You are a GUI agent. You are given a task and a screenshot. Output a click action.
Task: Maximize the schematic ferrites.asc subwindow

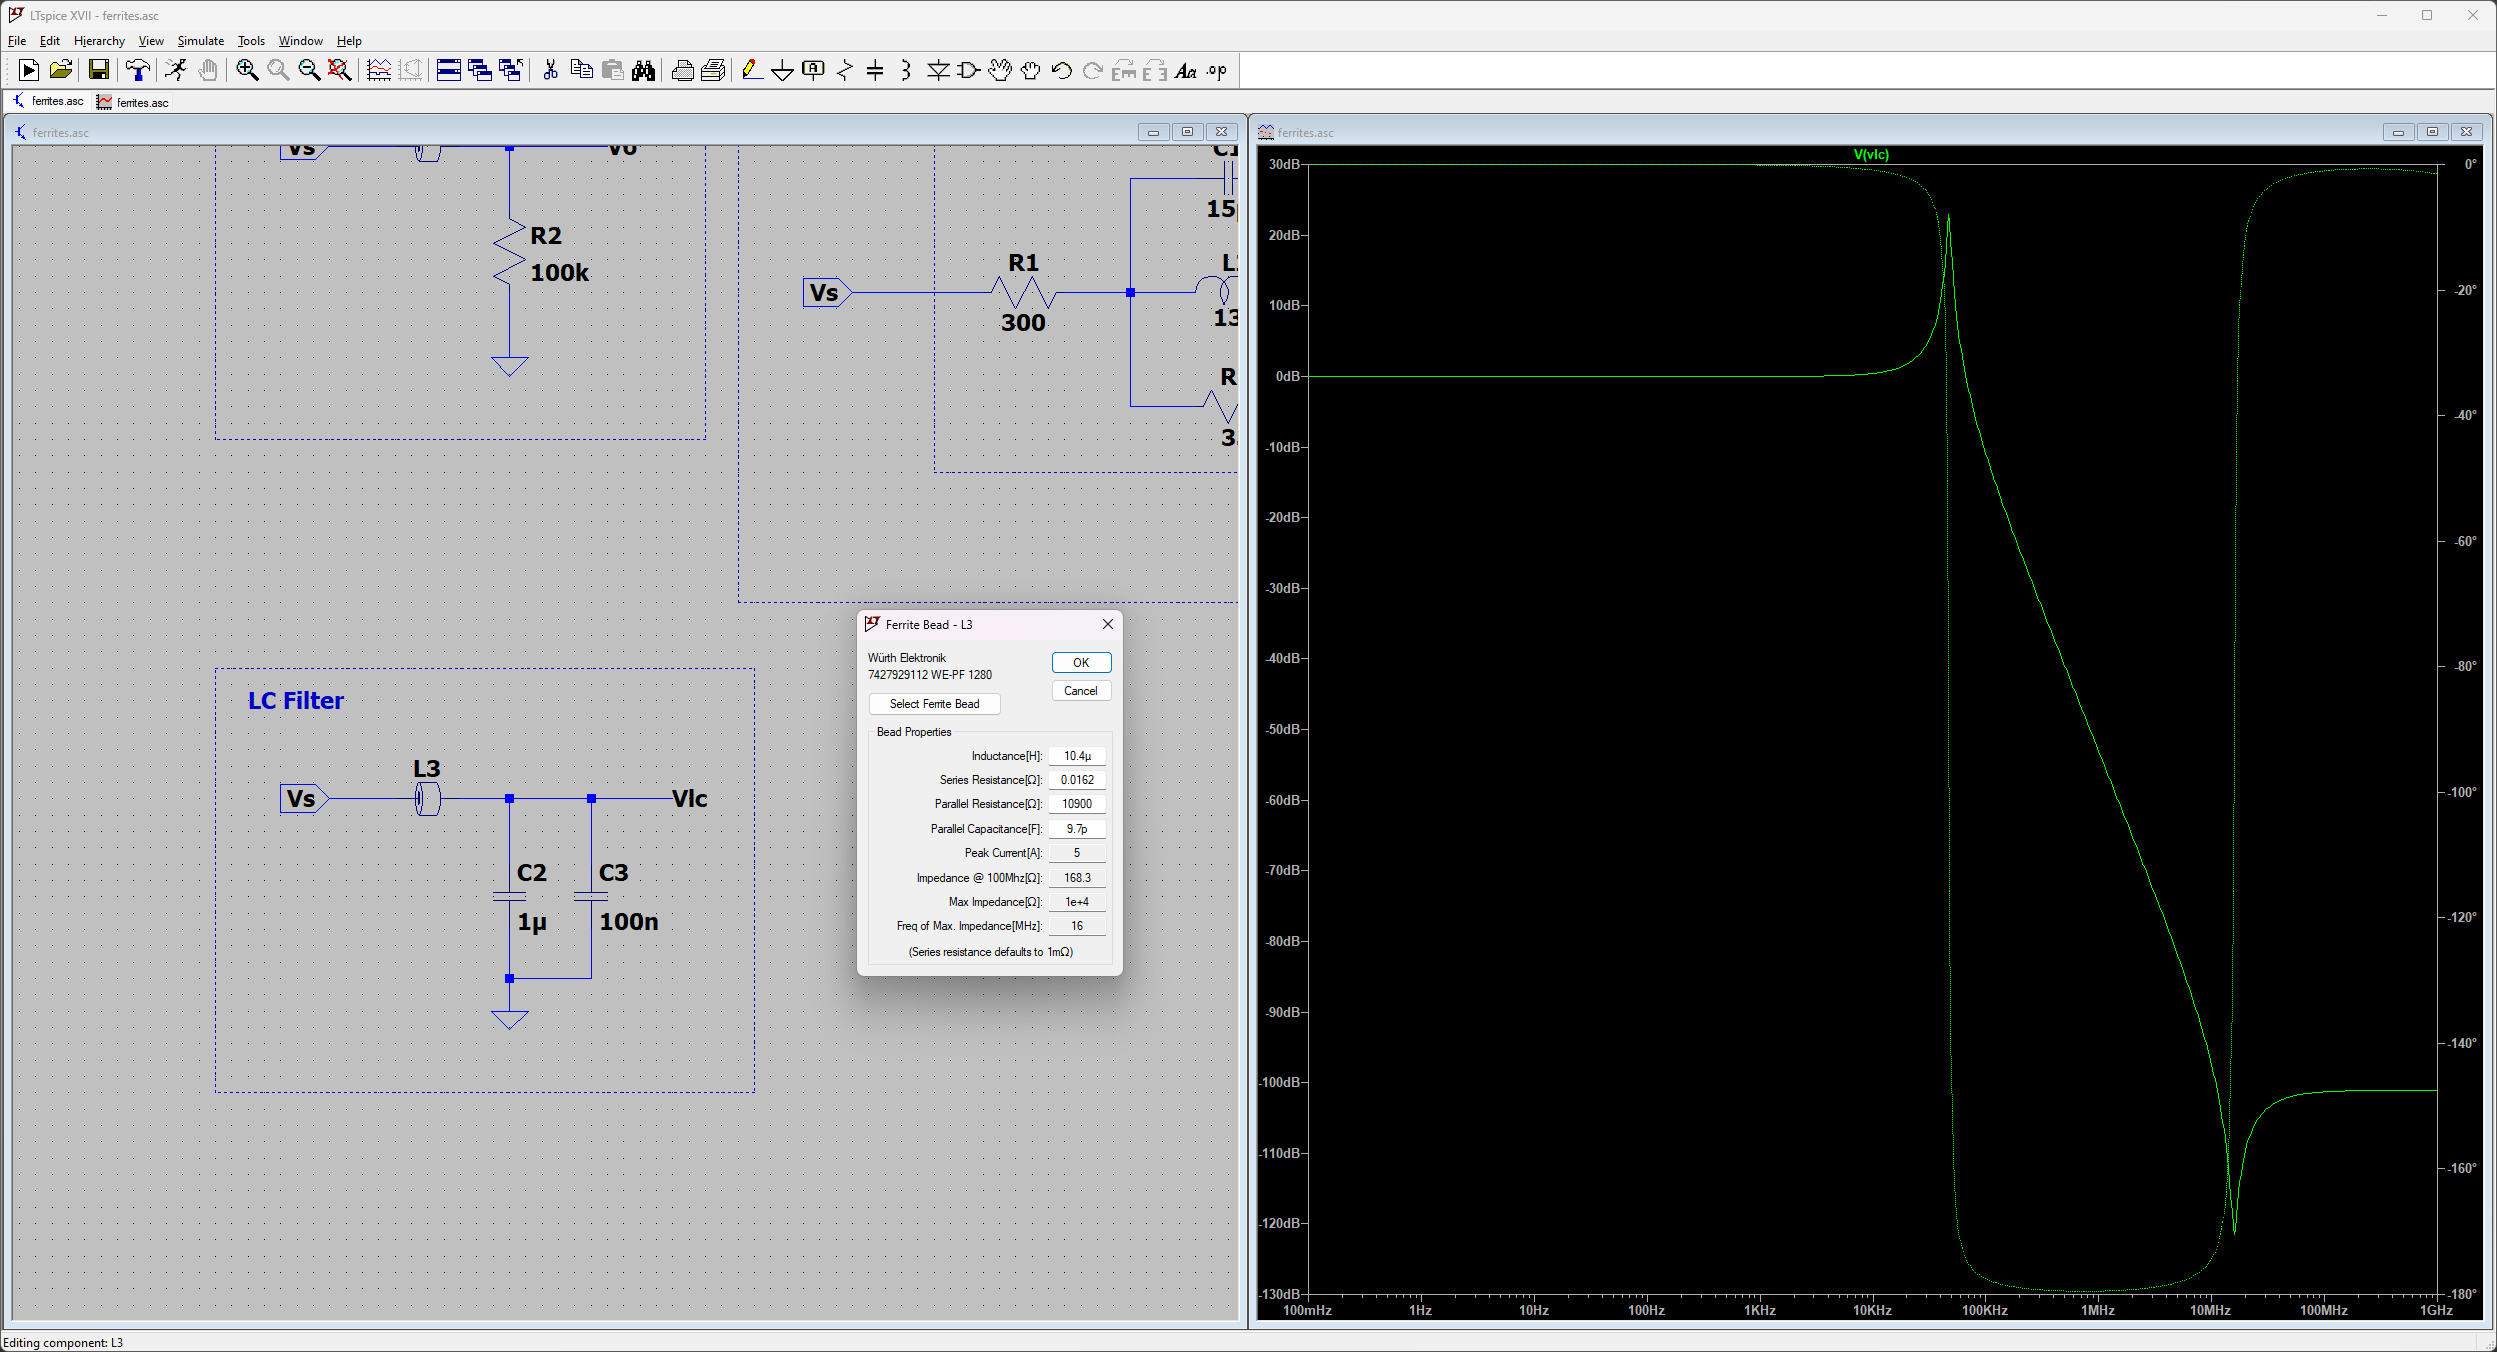pyautogui.click(x=1187, y=132)
